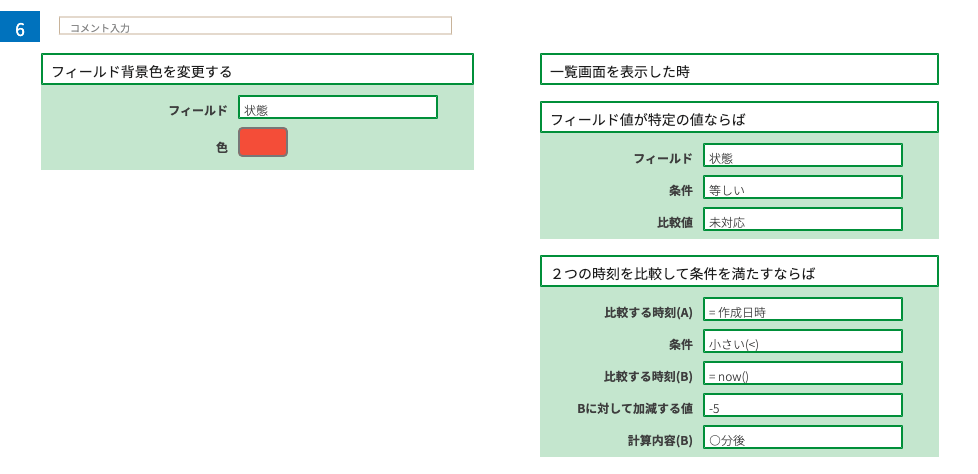Image resolution: width=978 pixels, height=474 pixels.
Task: Click the 色 label beside swatch
Action: (221, 148)
